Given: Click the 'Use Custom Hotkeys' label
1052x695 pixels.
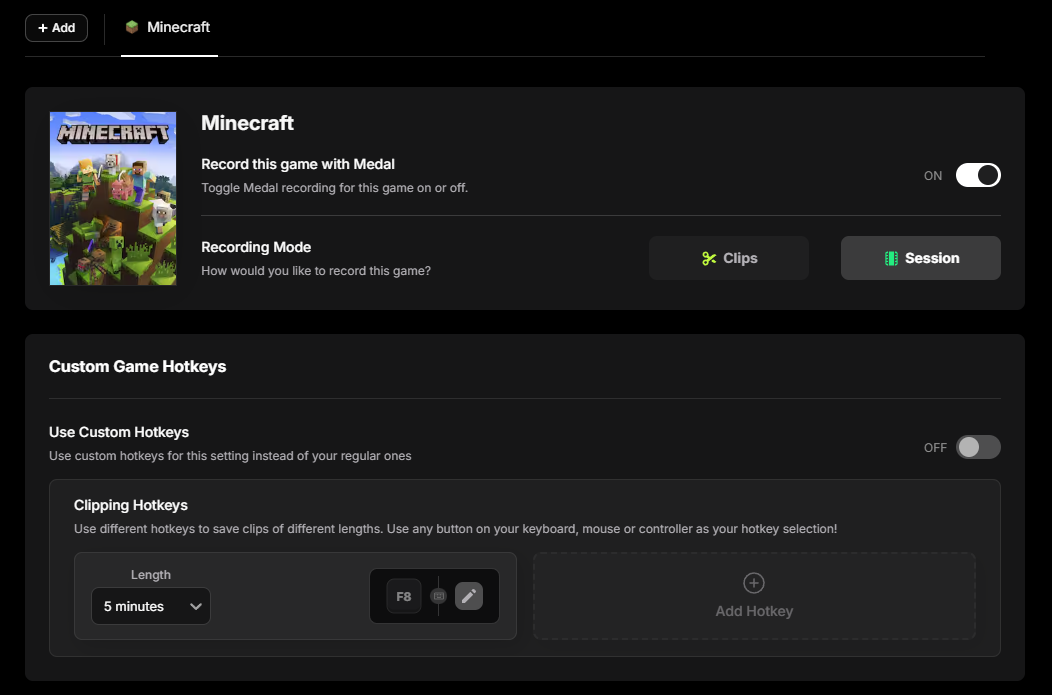Looking at the screenshot, I should (119, 432).
